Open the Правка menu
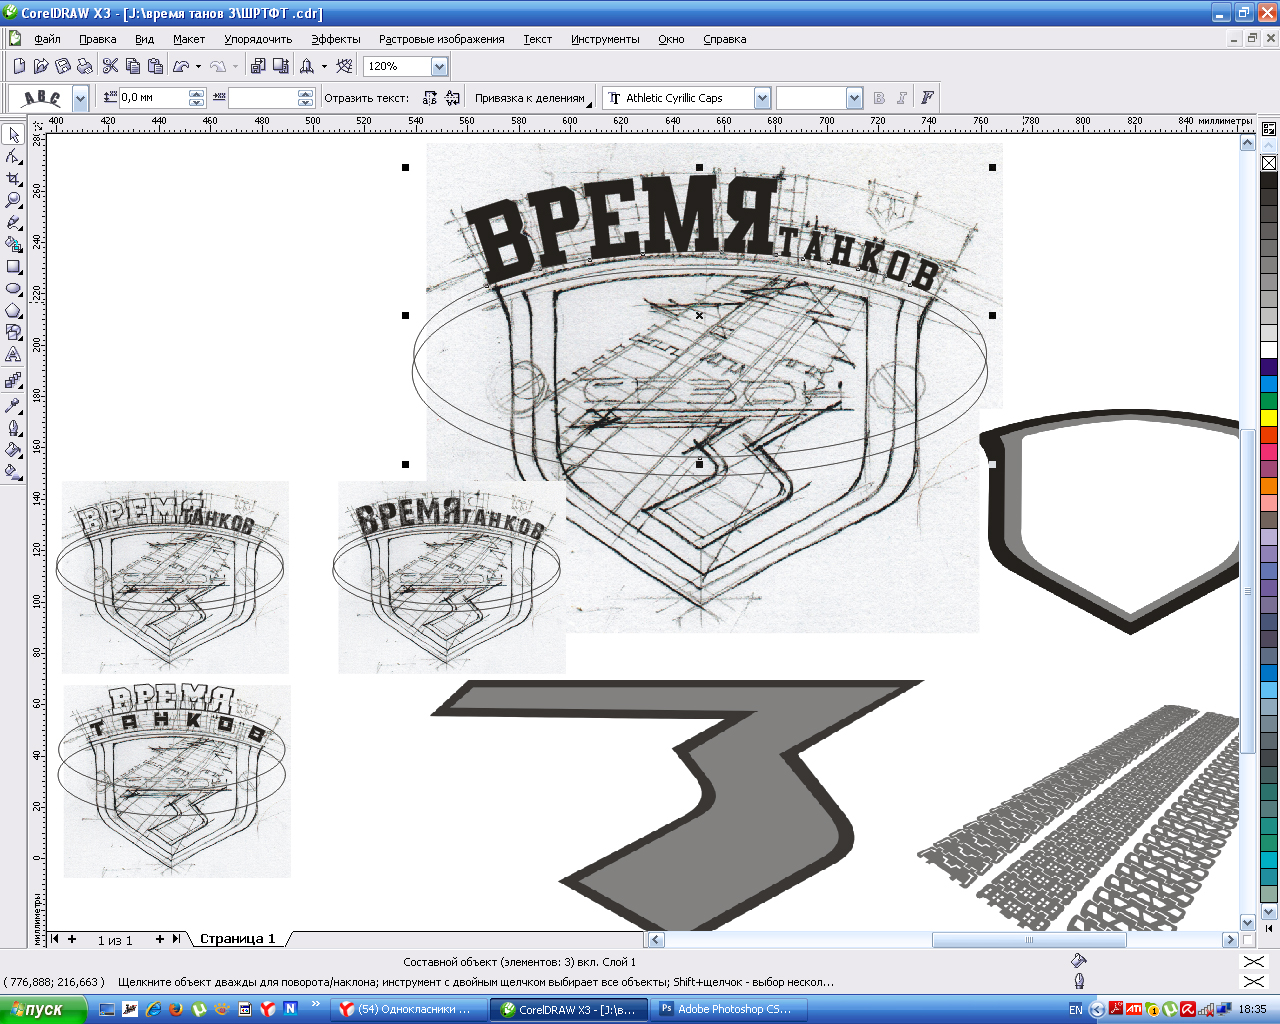This screenshot has height=1024, width=1280. [x=98, y=39]
